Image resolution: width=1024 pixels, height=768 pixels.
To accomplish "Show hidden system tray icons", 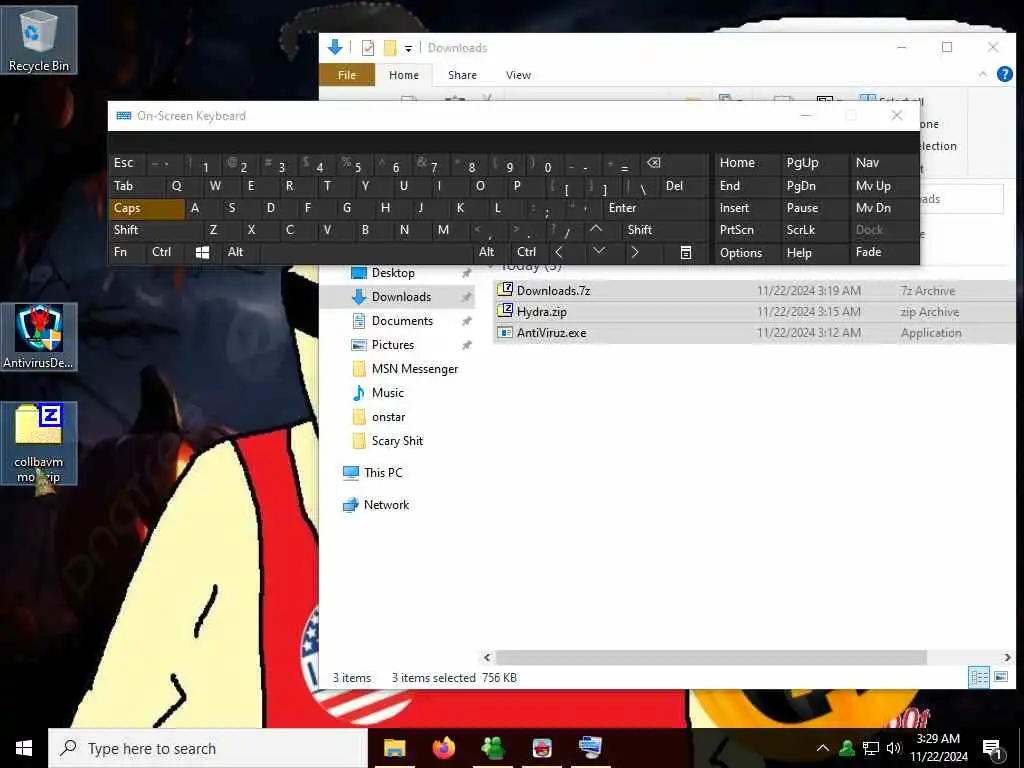I will (x=823, y=748).
